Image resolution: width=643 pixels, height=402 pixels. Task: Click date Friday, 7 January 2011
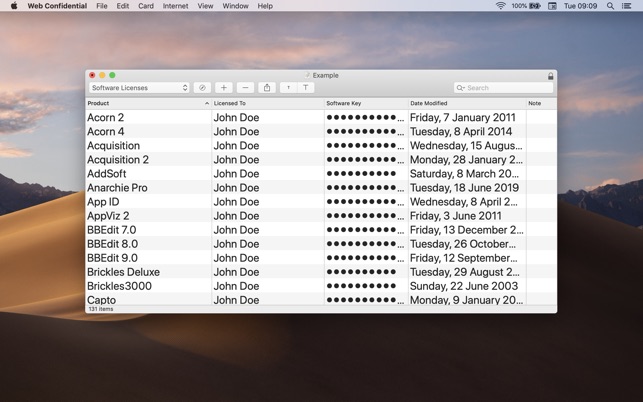(463, 118)
